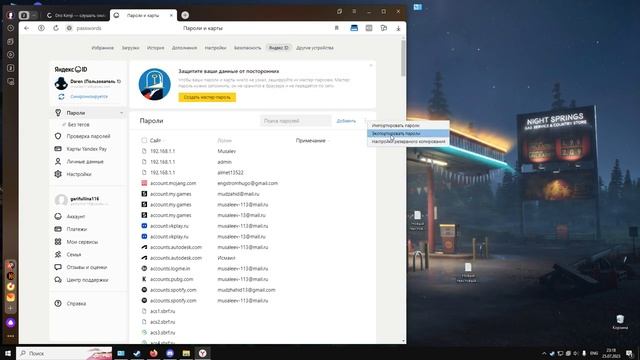640x360 pixels.
Task: Open Аккаунт in the sidebar
Action: [x=76, y=216]
